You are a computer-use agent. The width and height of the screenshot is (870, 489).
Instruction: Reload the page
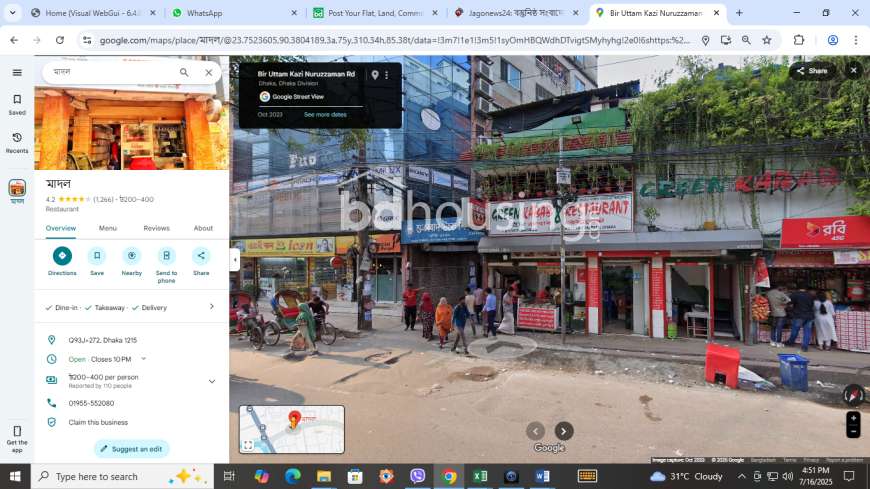pyautogui.click(x=60, y=40)
